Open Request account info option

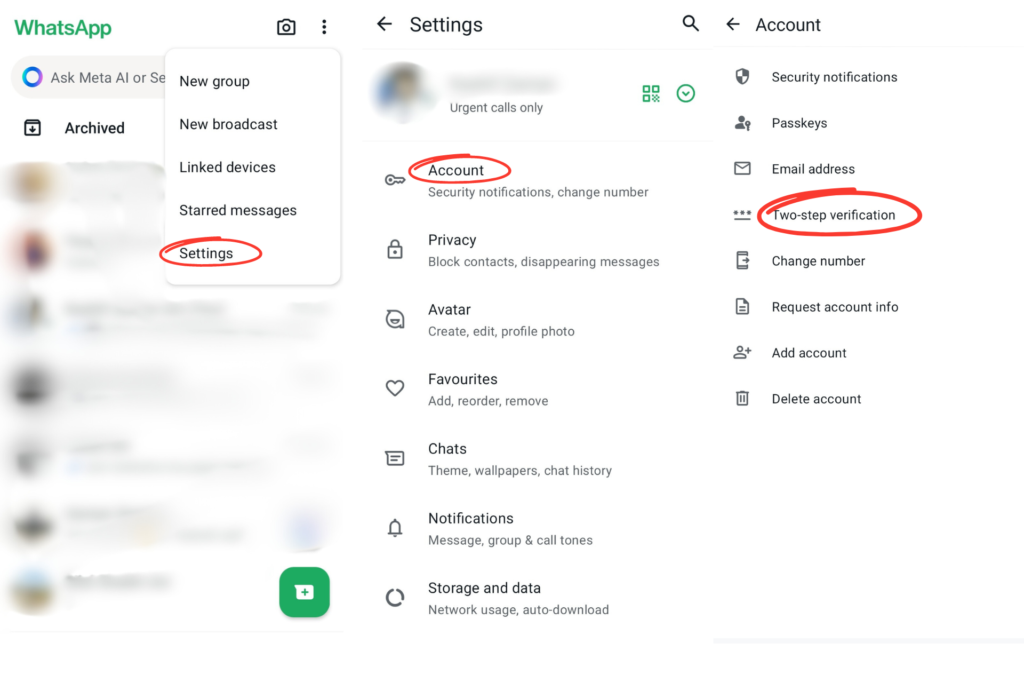[x=869, y=306]
